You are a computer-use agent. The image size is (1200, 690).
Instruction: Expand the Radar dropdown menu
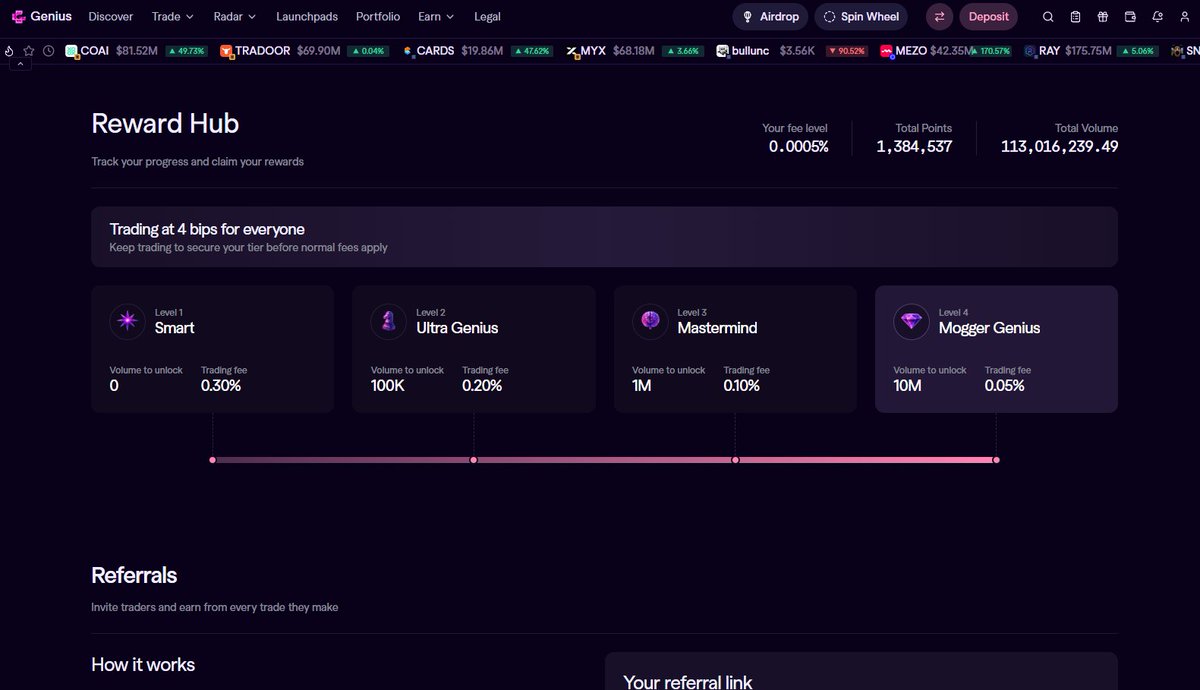[235, 17]
